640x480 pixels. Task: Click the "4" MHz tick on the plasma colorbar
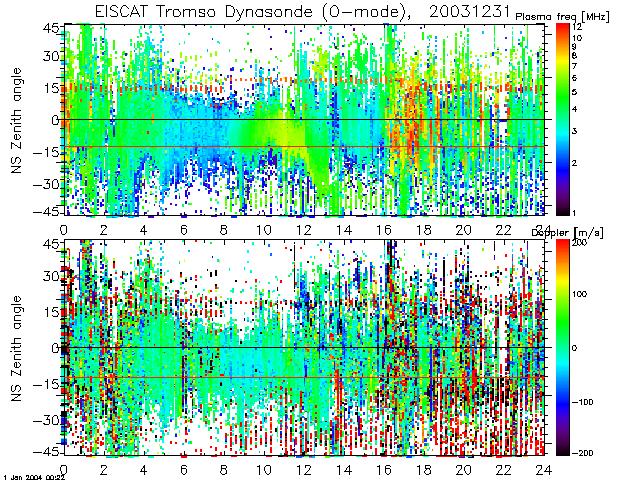coord(575,109)
